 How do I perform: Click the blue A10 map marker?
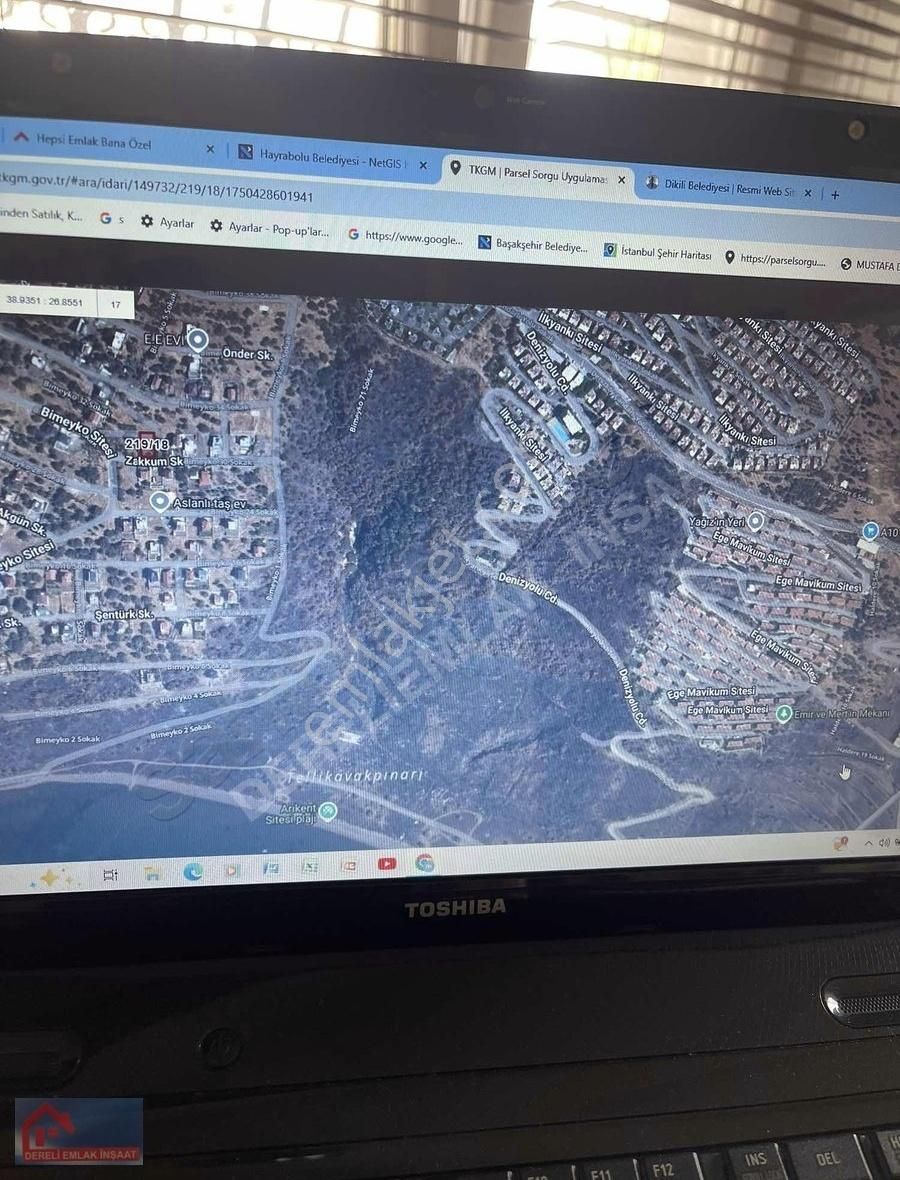click(x=871, y=531)
